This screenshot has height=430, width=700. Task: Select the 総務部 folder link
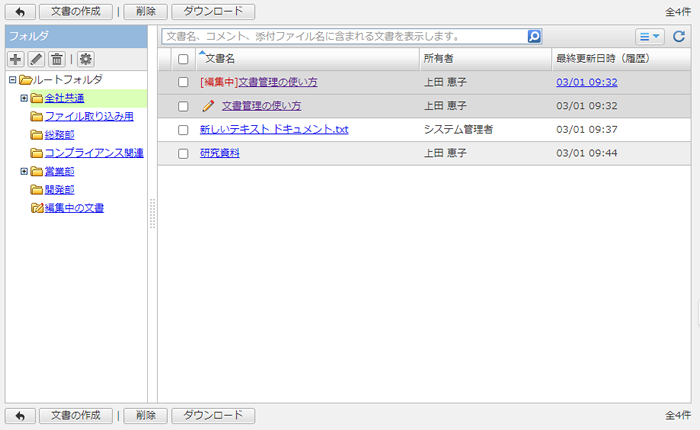pos(59,135)
